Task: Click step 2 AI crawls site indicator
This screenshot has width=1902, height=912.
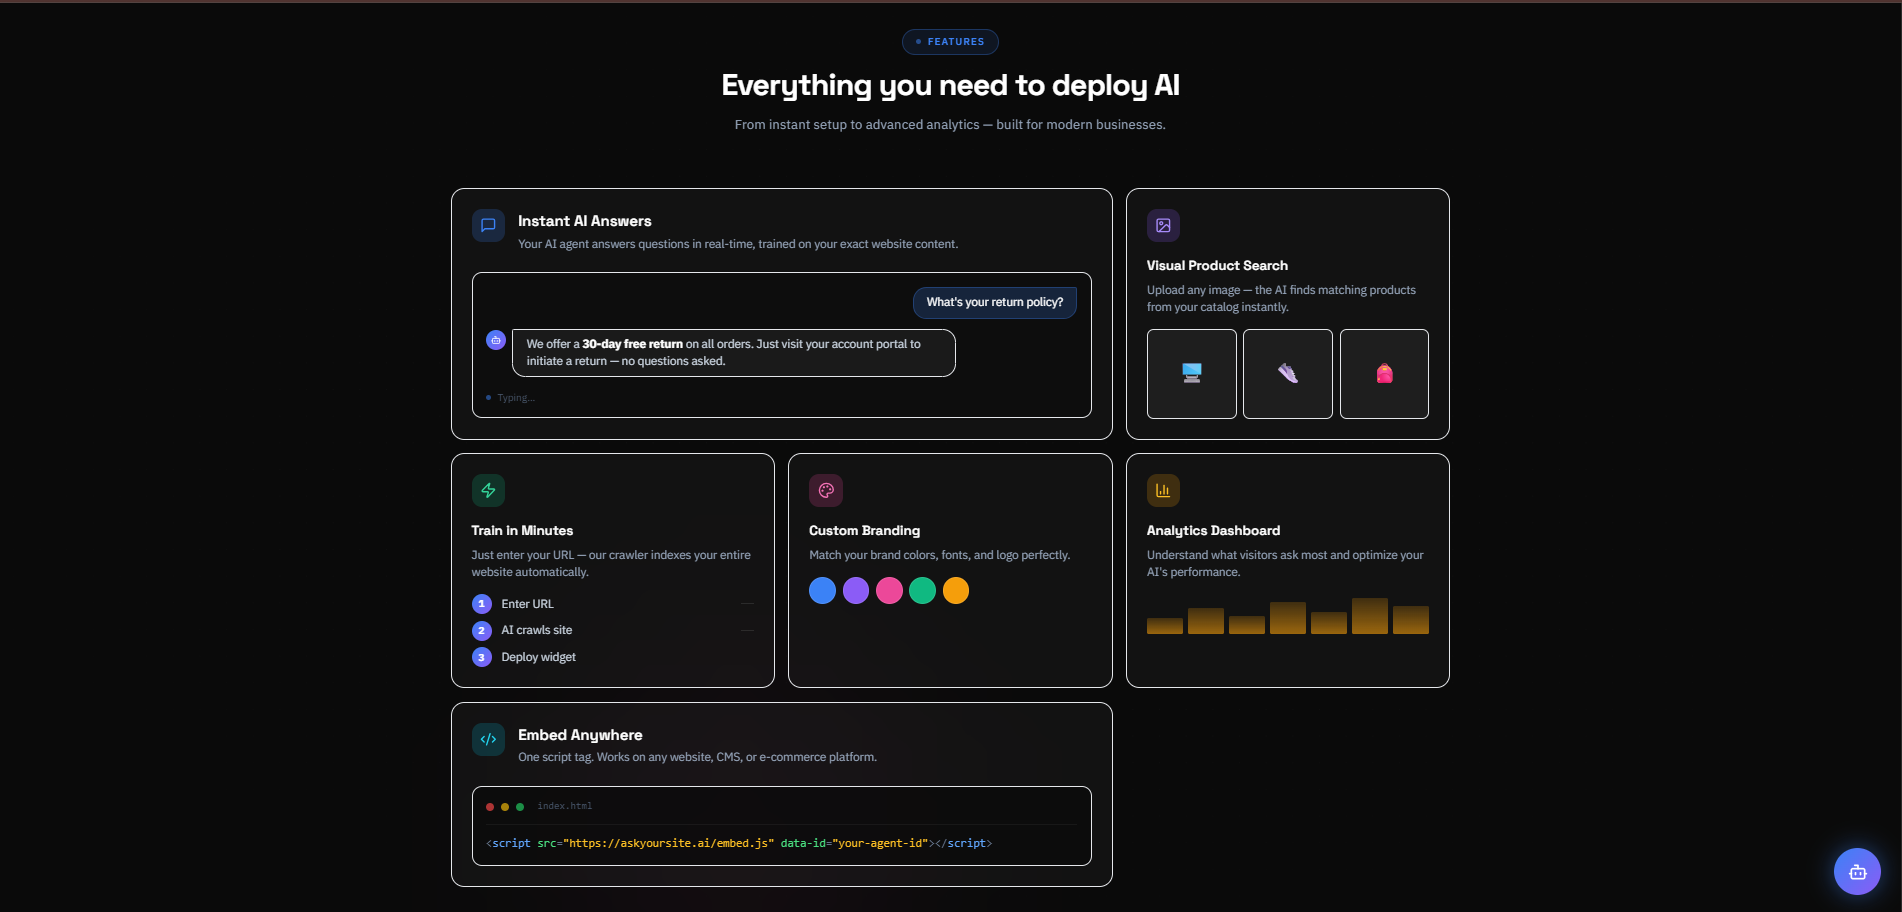Action: (482, 630)
